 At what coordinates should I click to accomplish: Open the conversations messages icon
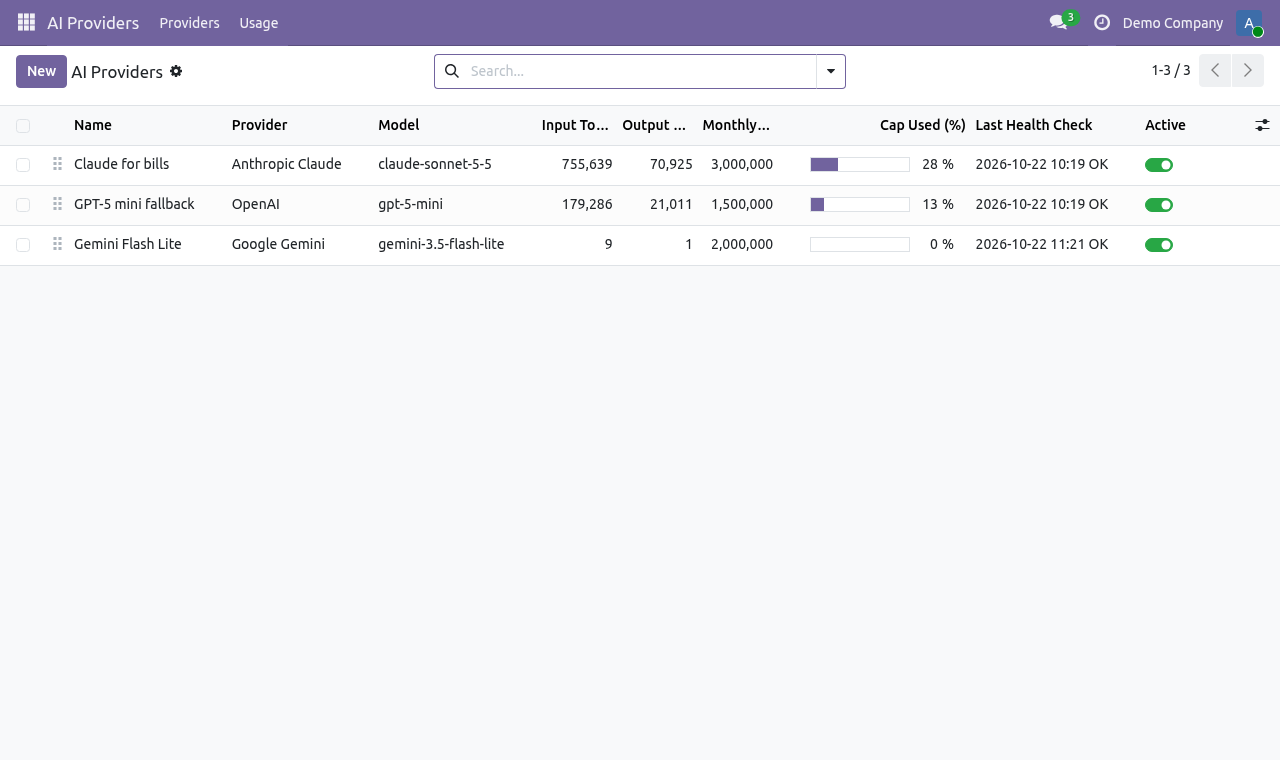coord(1058,22)
